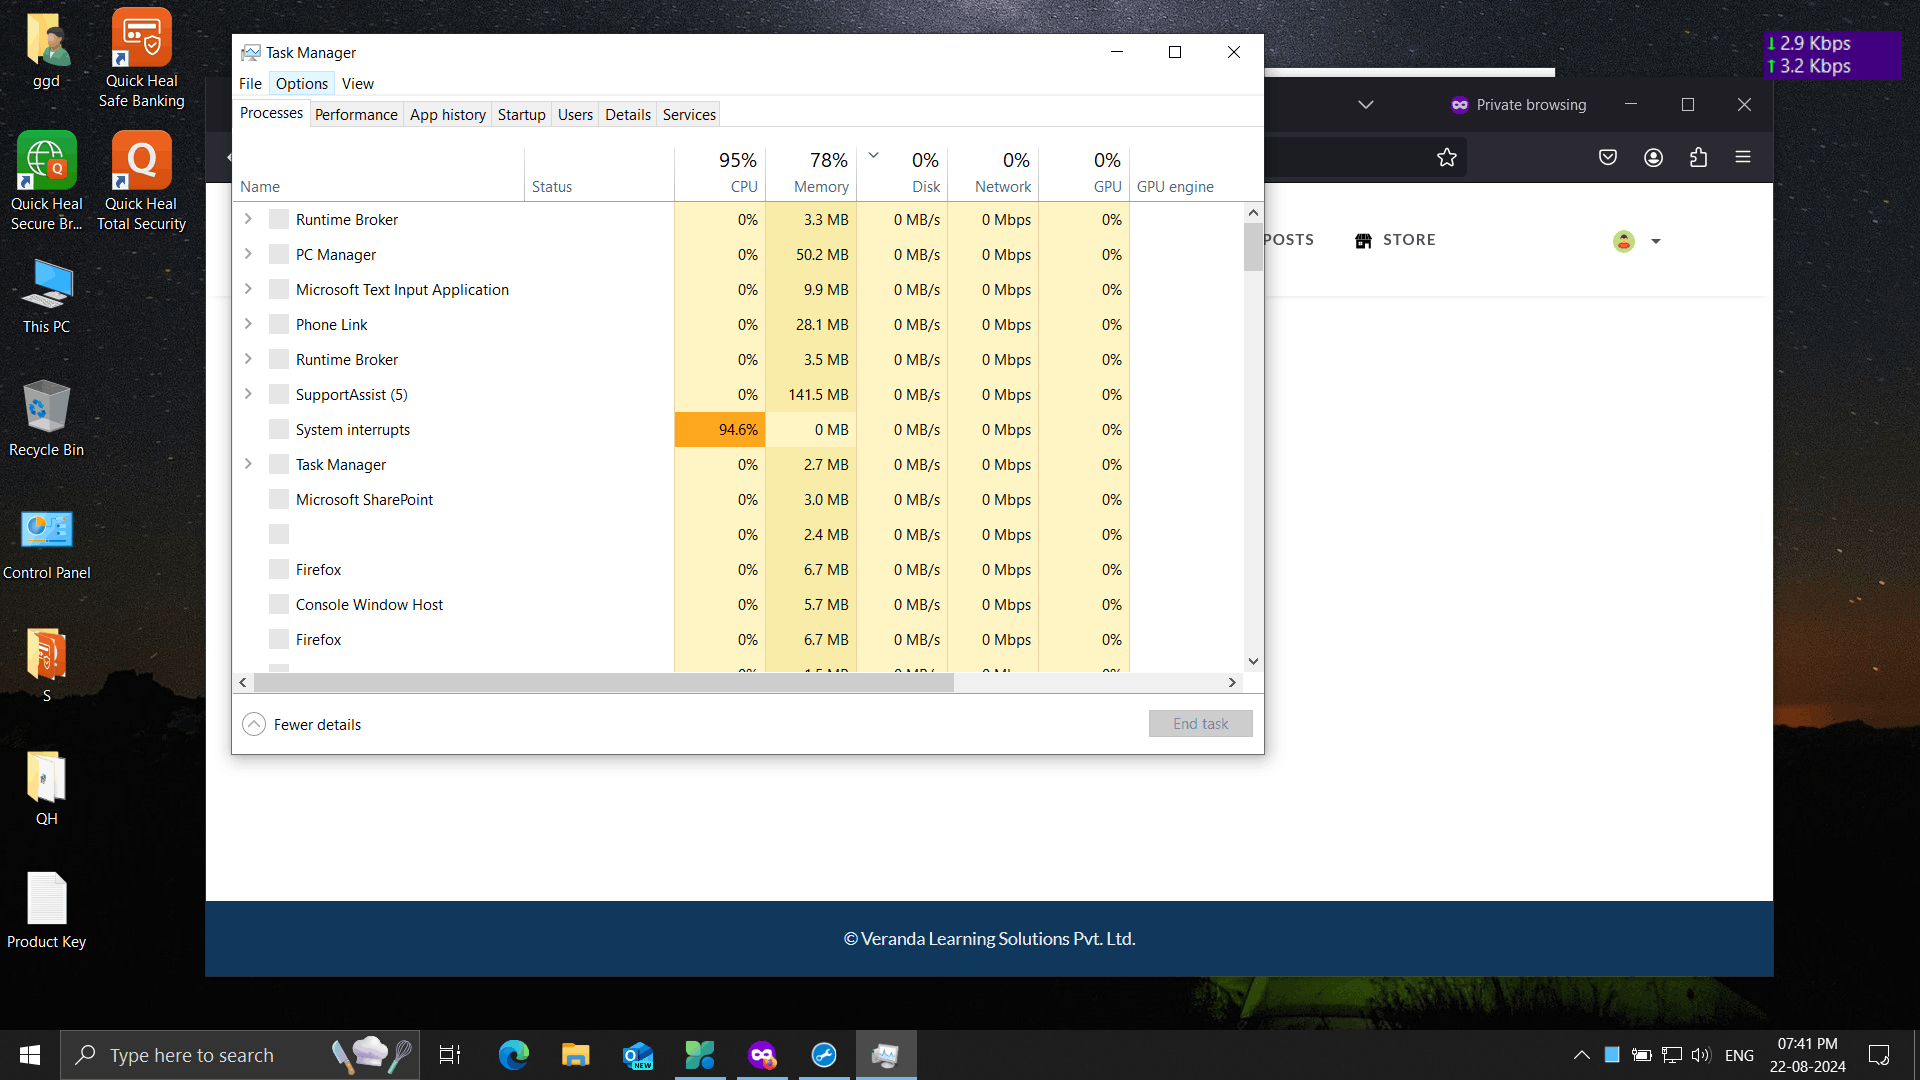Open Quick Heal Safe Banking desktop icon
Viewport: 1920px width, 1080px height.
click(141, 58)
